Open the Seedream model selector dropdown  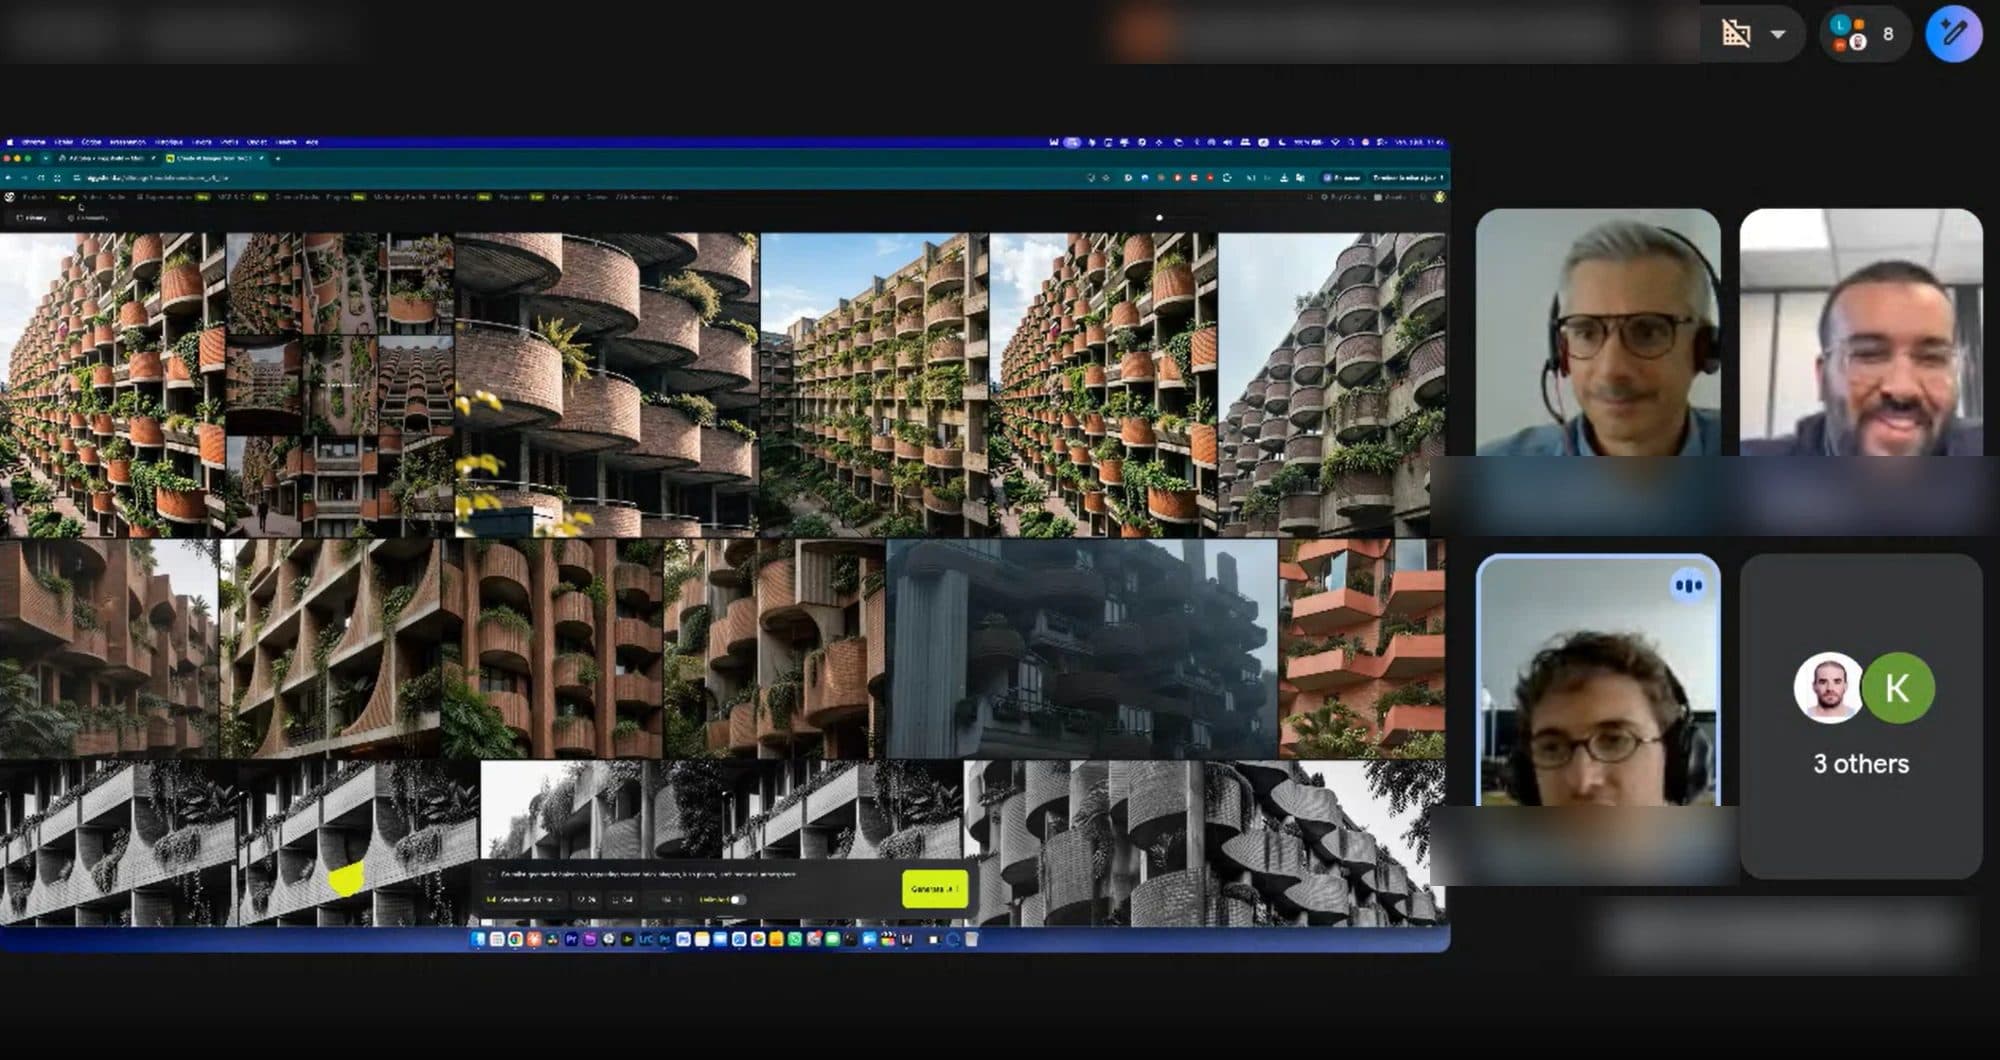(x=521, y=900)
